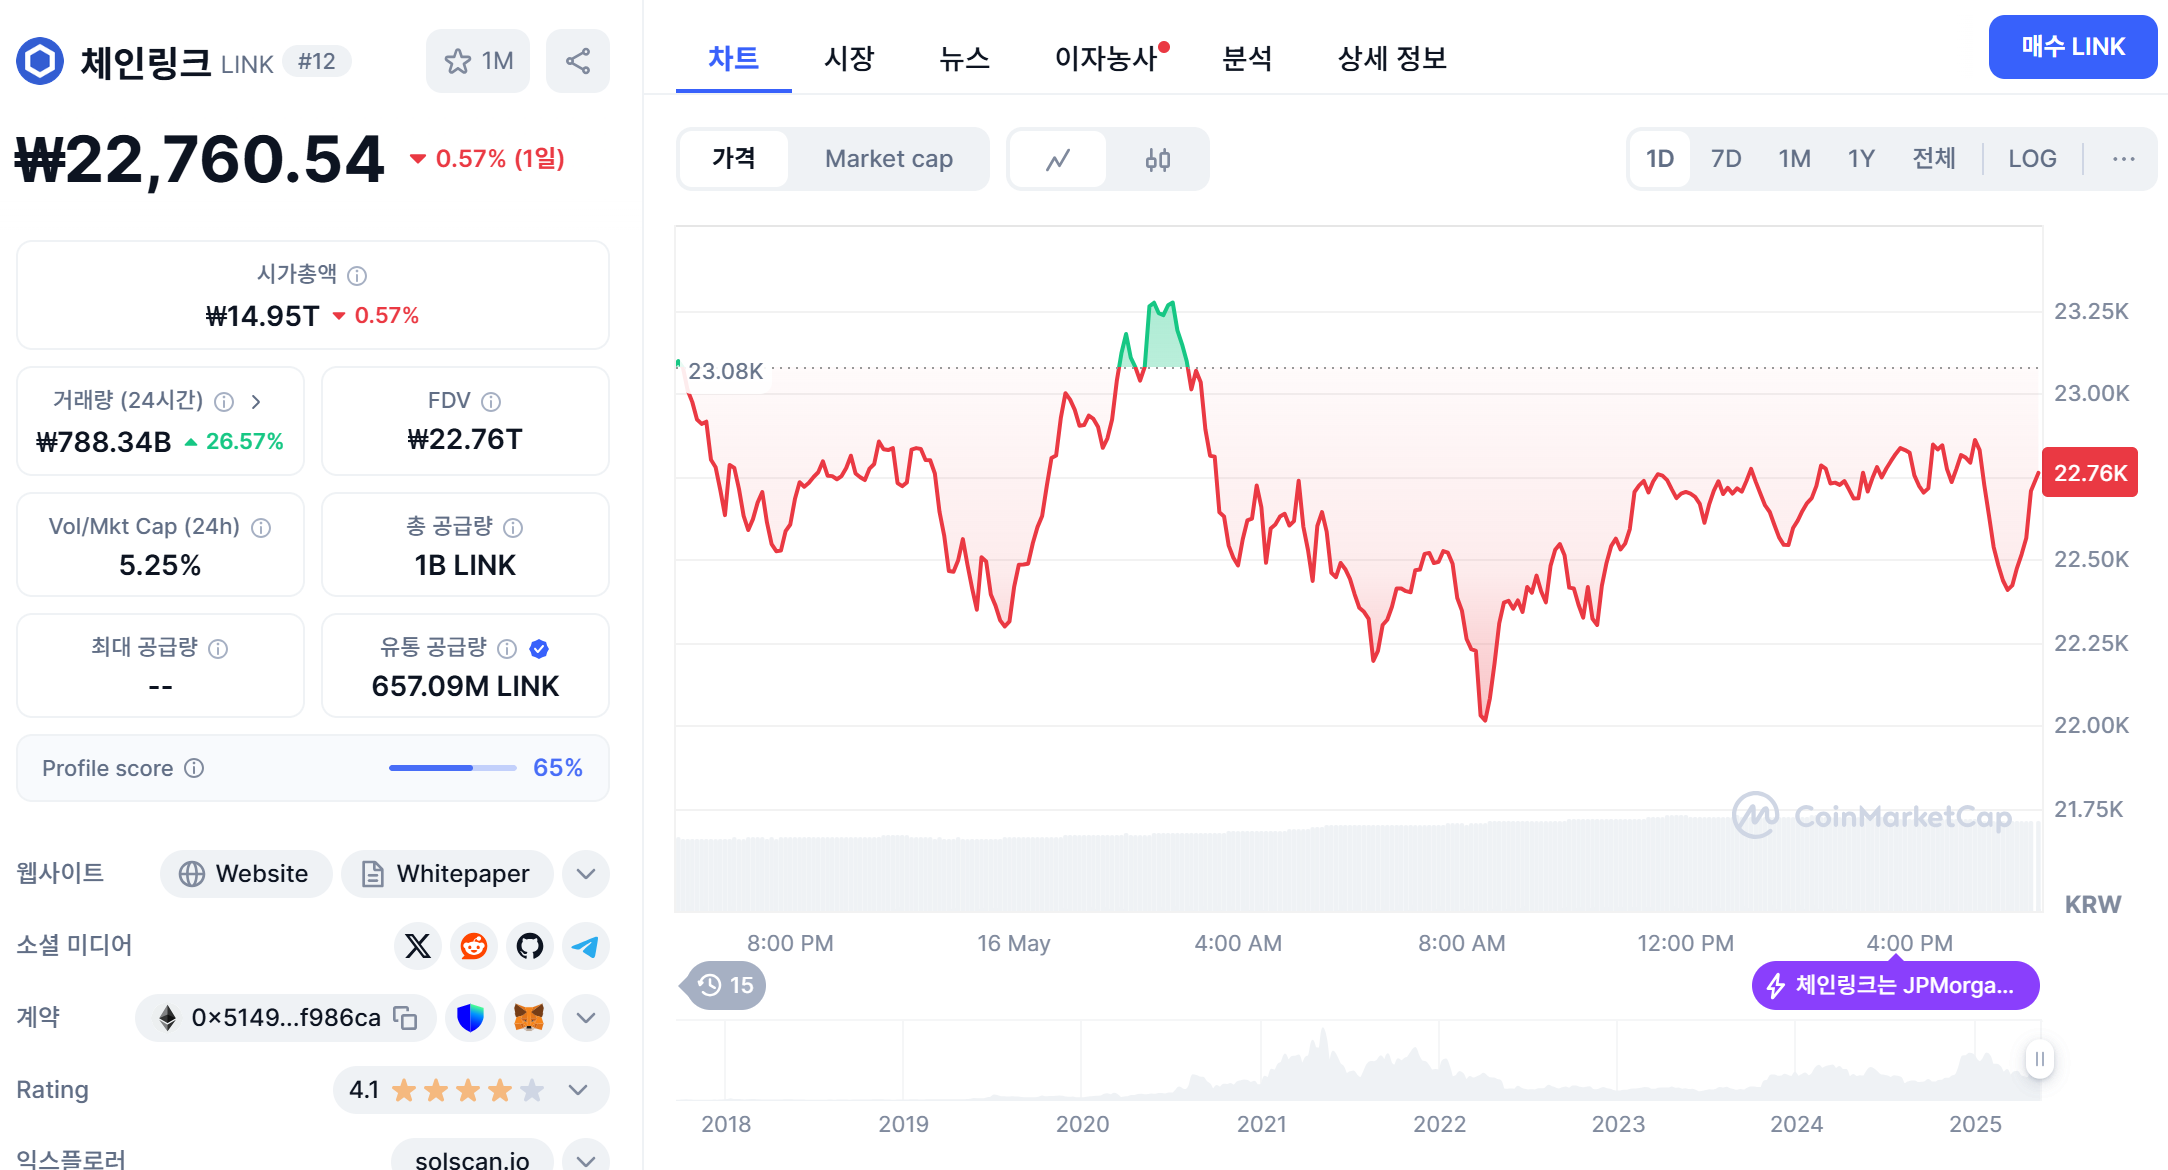This screenshot has width=2168, height=1170.
Task: Open Chainlink's X (Twitter) profile
Action: 418,946
